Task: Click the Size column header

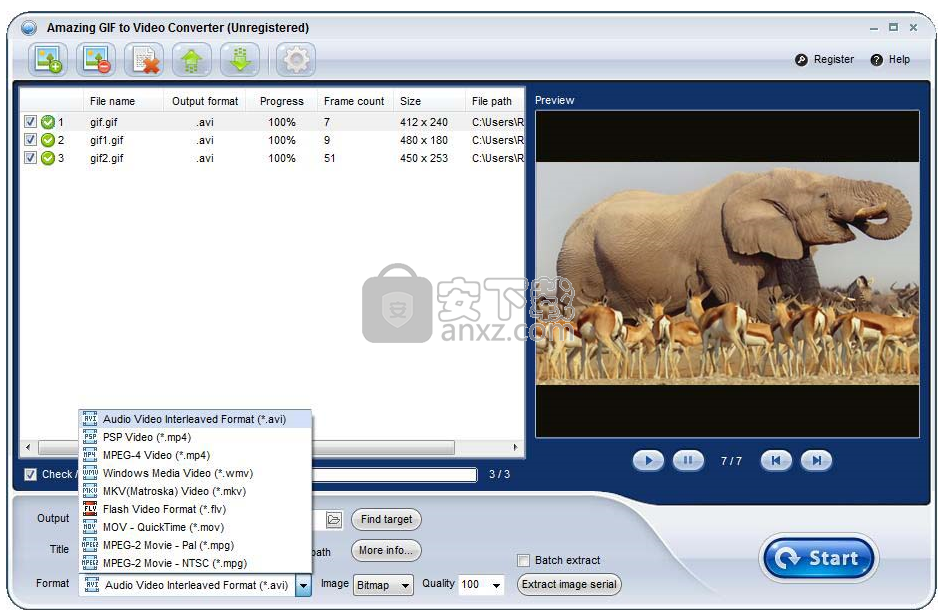Action: [428, 101]
